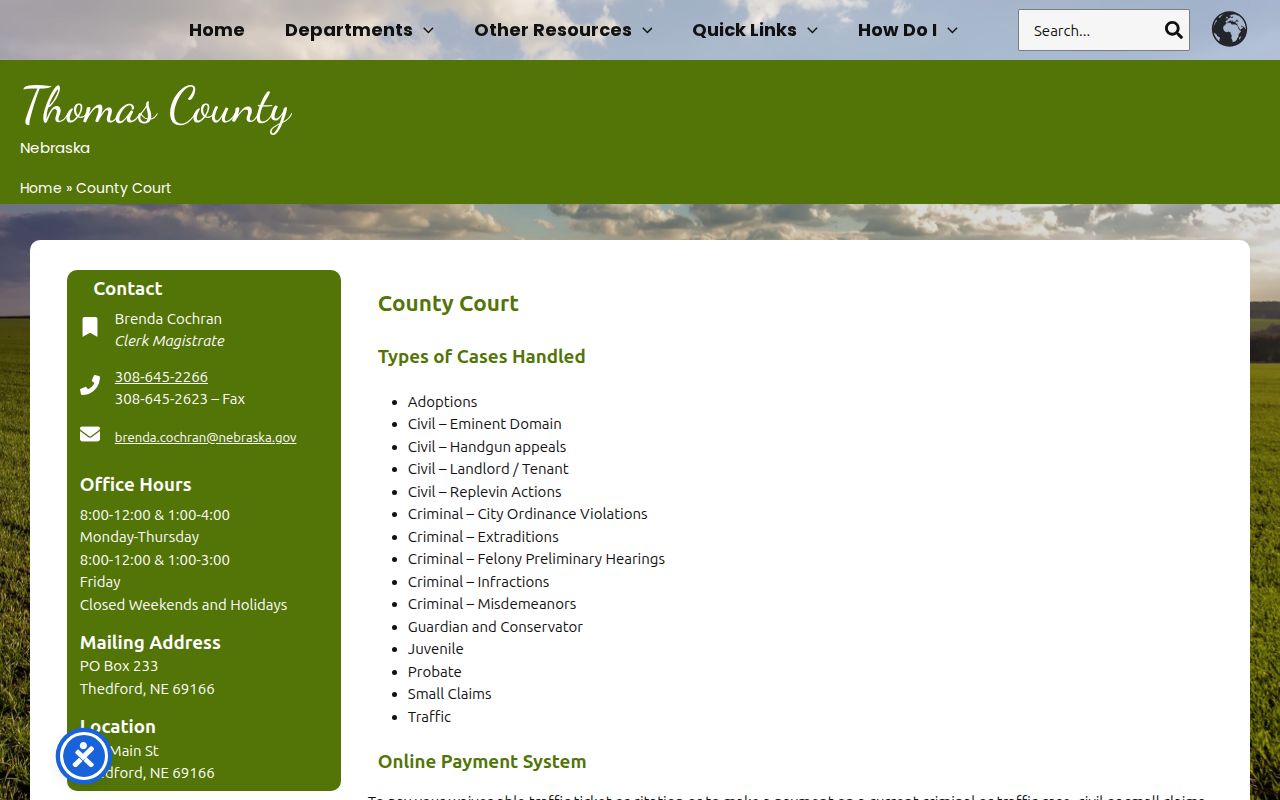Viewport: 1280px width, 800px height.
Task: Click the Mailing Address heading
Action: tap(150, 643)
